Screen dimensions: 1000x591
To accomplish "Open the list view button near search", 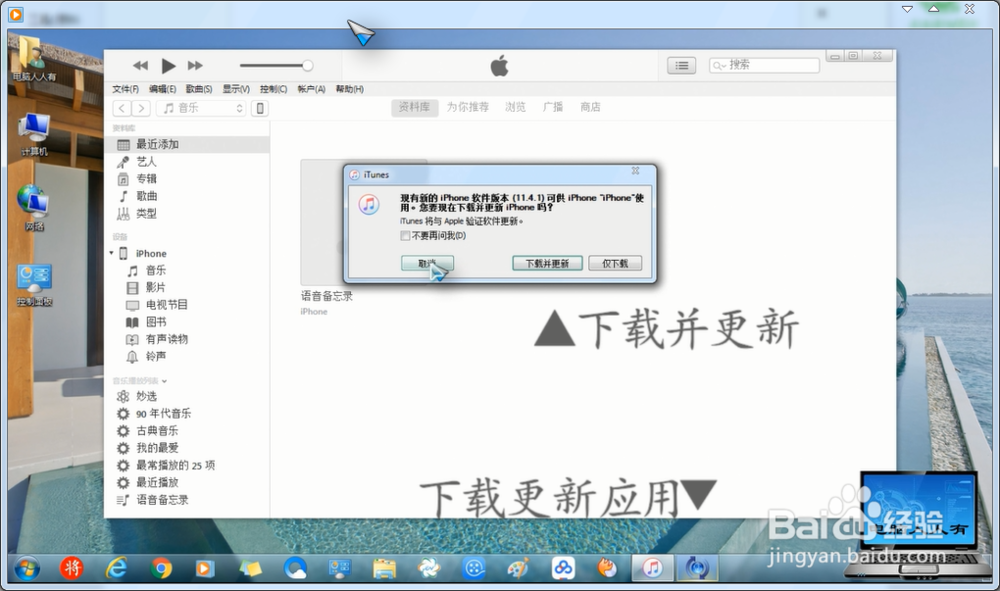I will [x=682, y=65].
